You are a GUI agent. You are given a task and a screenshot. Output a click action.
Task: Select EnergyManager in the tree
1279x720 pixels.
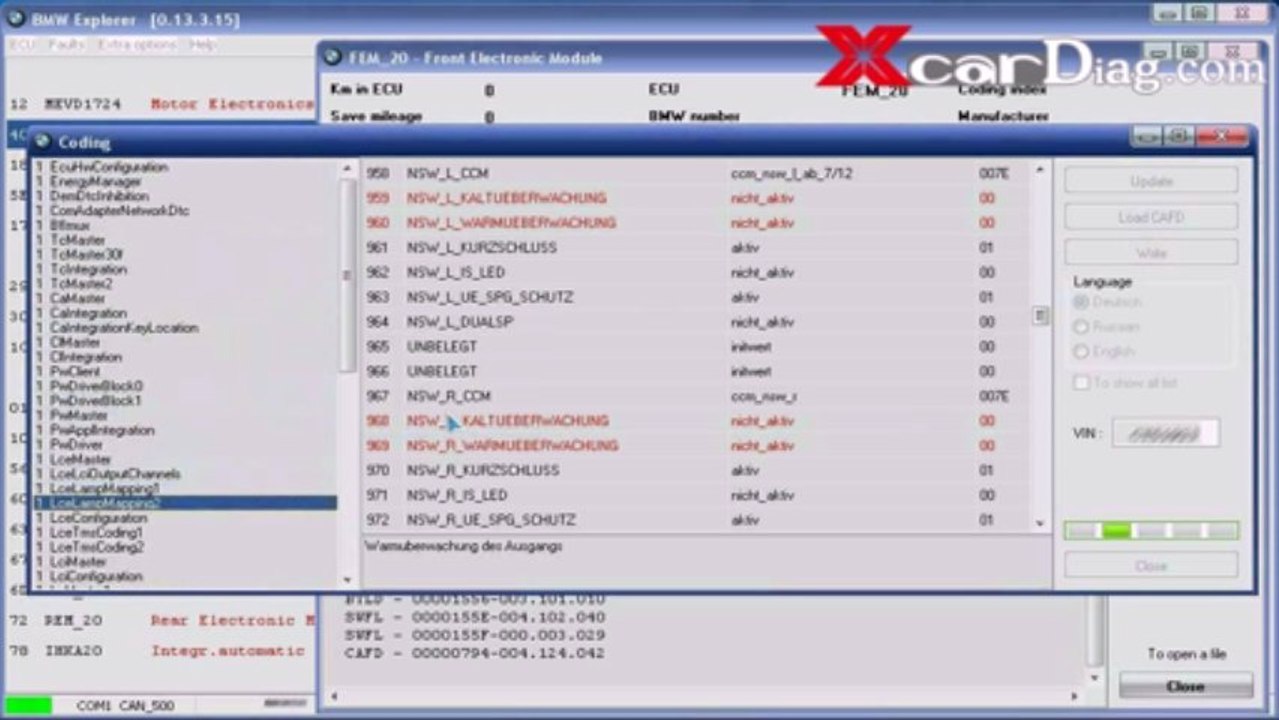95,182
